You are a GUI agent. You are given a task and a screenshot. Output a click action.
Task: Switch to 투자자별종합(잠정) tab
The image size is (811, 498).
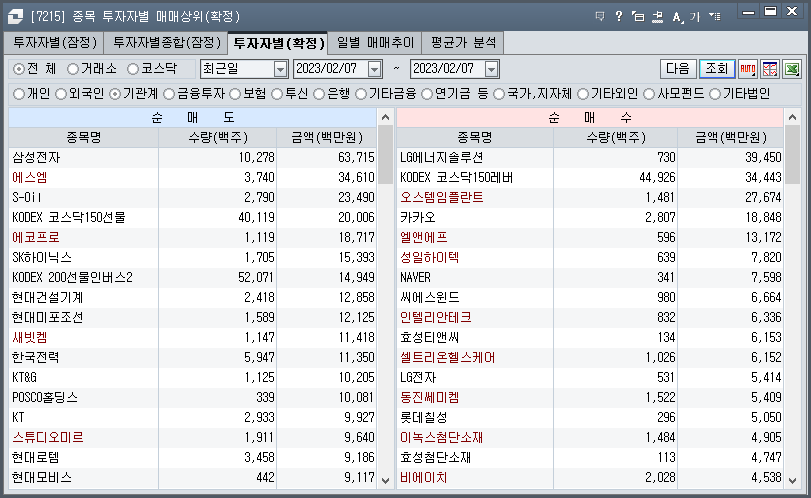166,43
